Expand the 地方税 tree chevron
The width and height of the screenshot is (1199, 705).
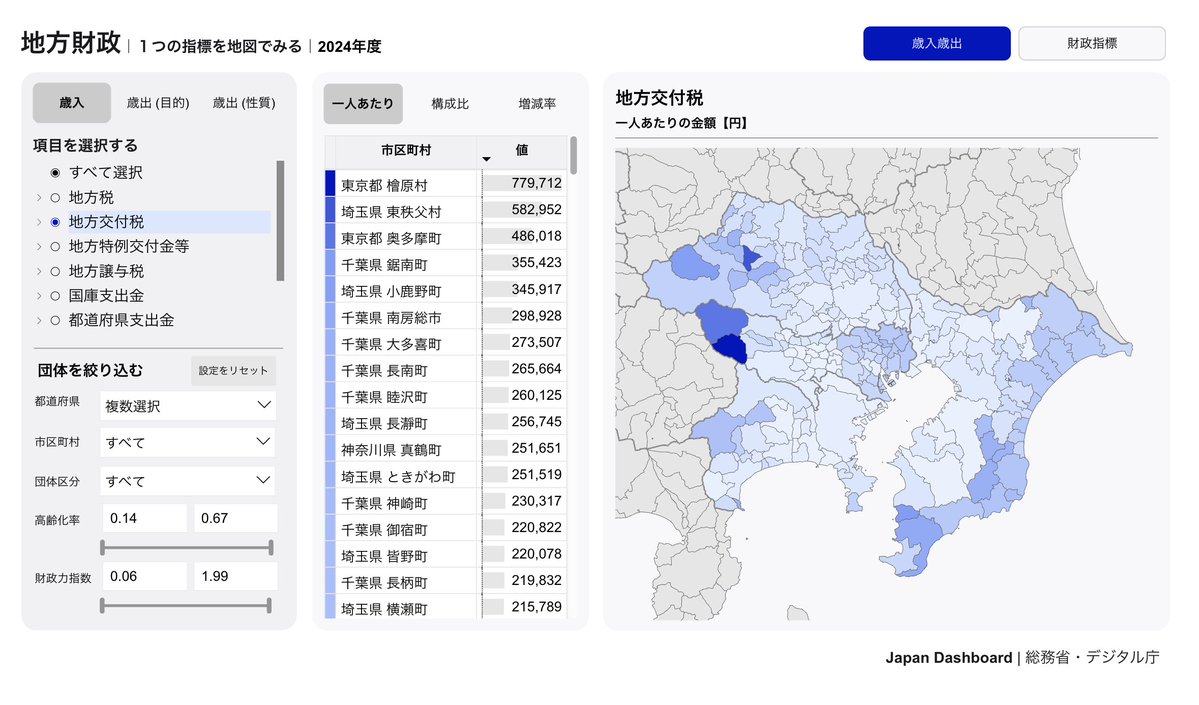[39, 197]
